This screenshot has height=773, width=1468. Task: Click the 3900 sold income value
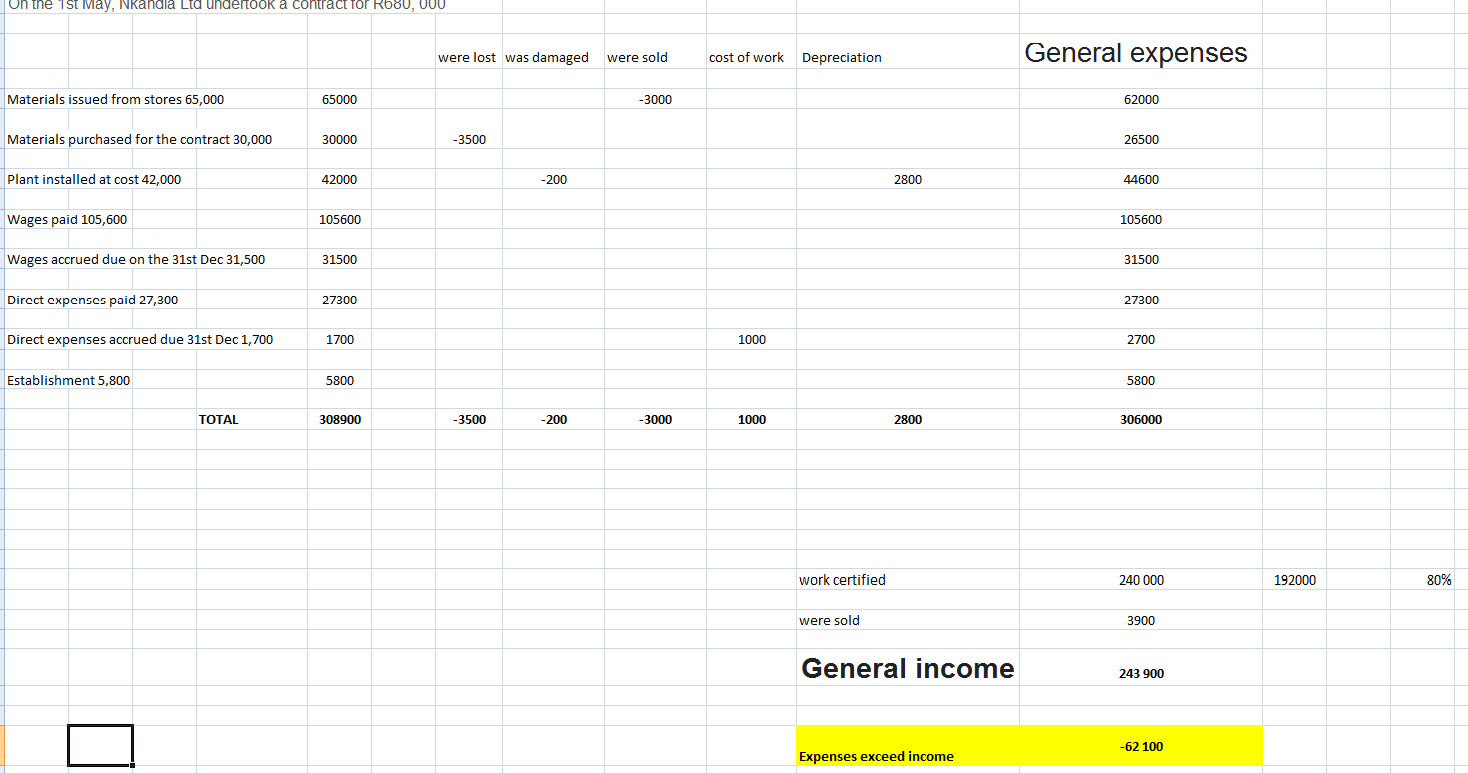click(1141, 621)
